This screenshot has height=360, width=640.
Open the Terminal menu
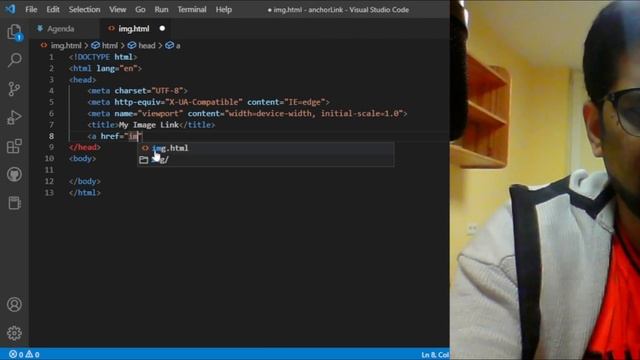(191, 9)
